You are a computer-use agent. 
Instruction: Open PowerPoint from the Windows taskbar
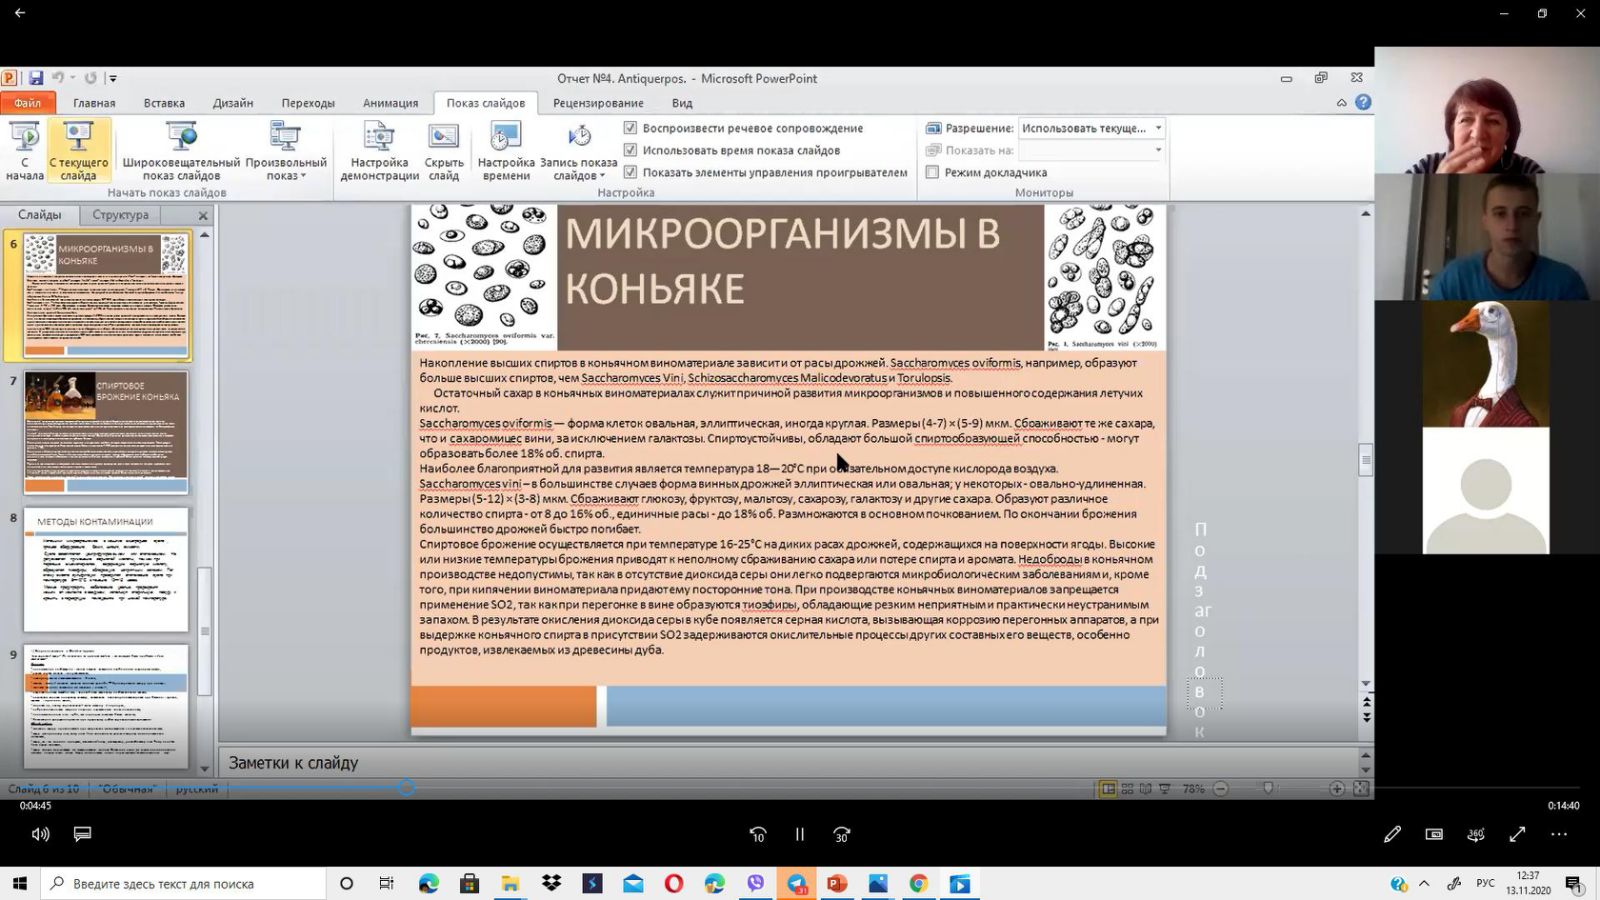click(837, 884)
